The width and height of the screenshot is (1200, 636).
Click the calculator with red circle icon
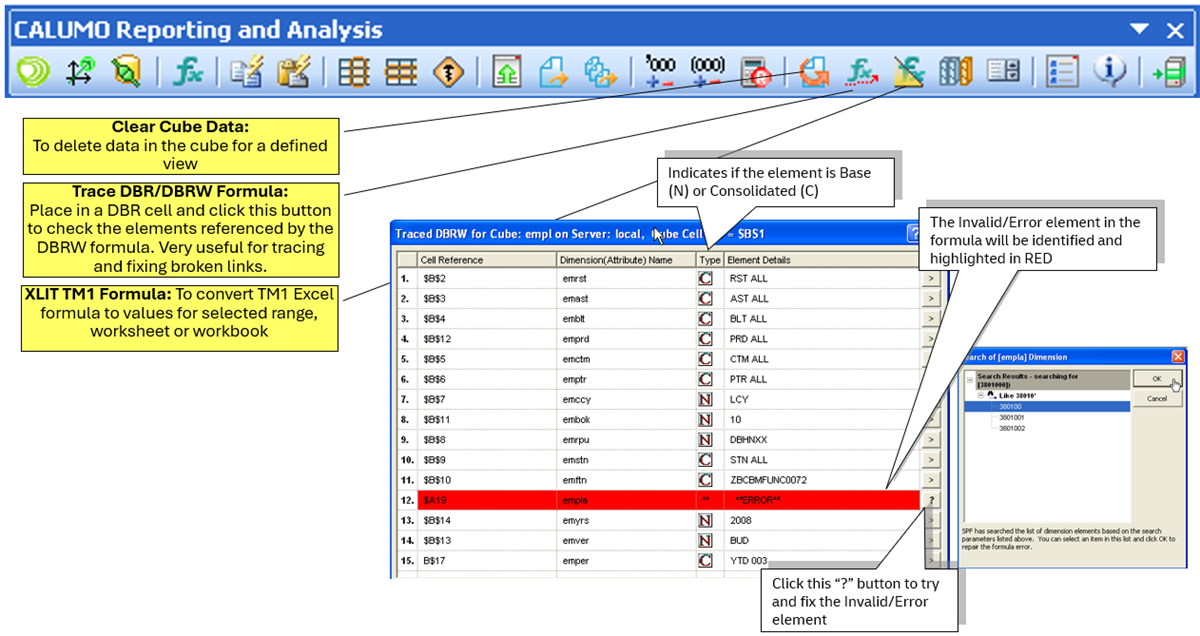[754, 71]
